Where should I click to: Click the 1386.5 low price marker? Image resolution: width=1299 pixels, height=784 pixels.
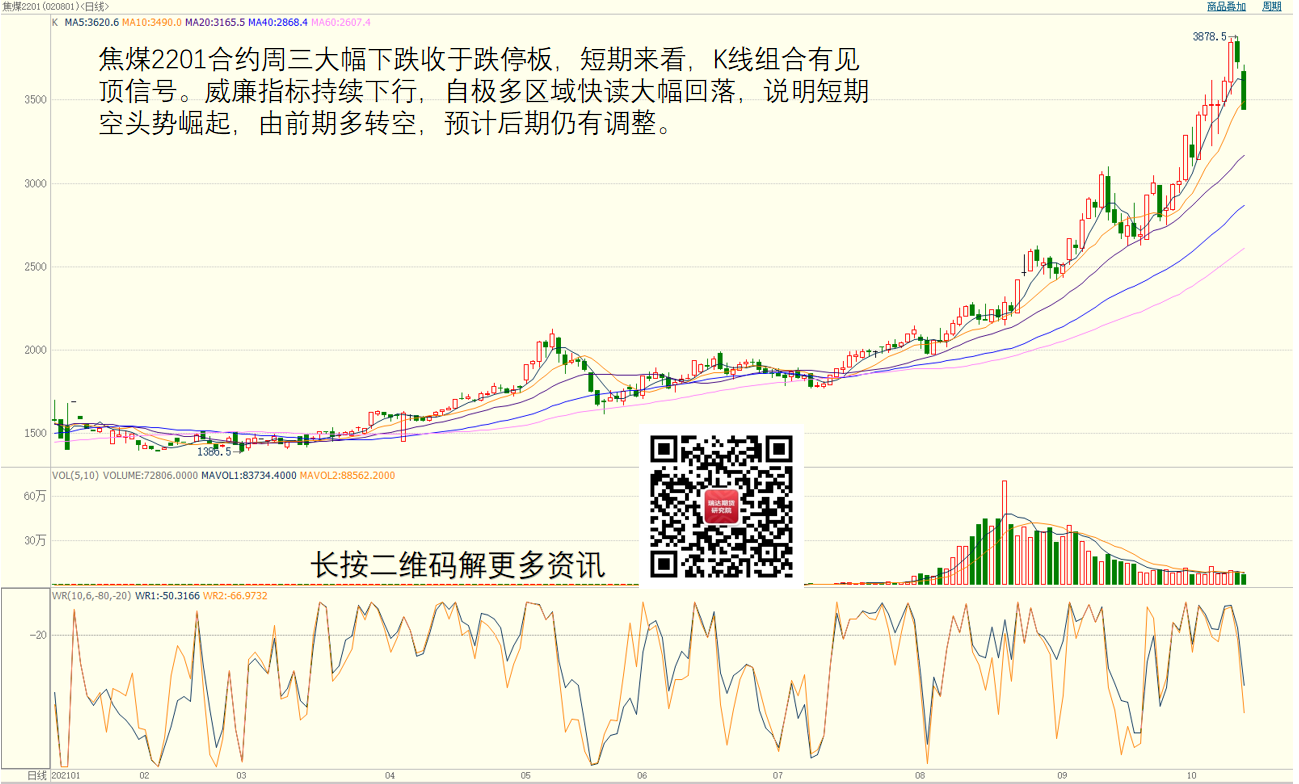[215, 452]
